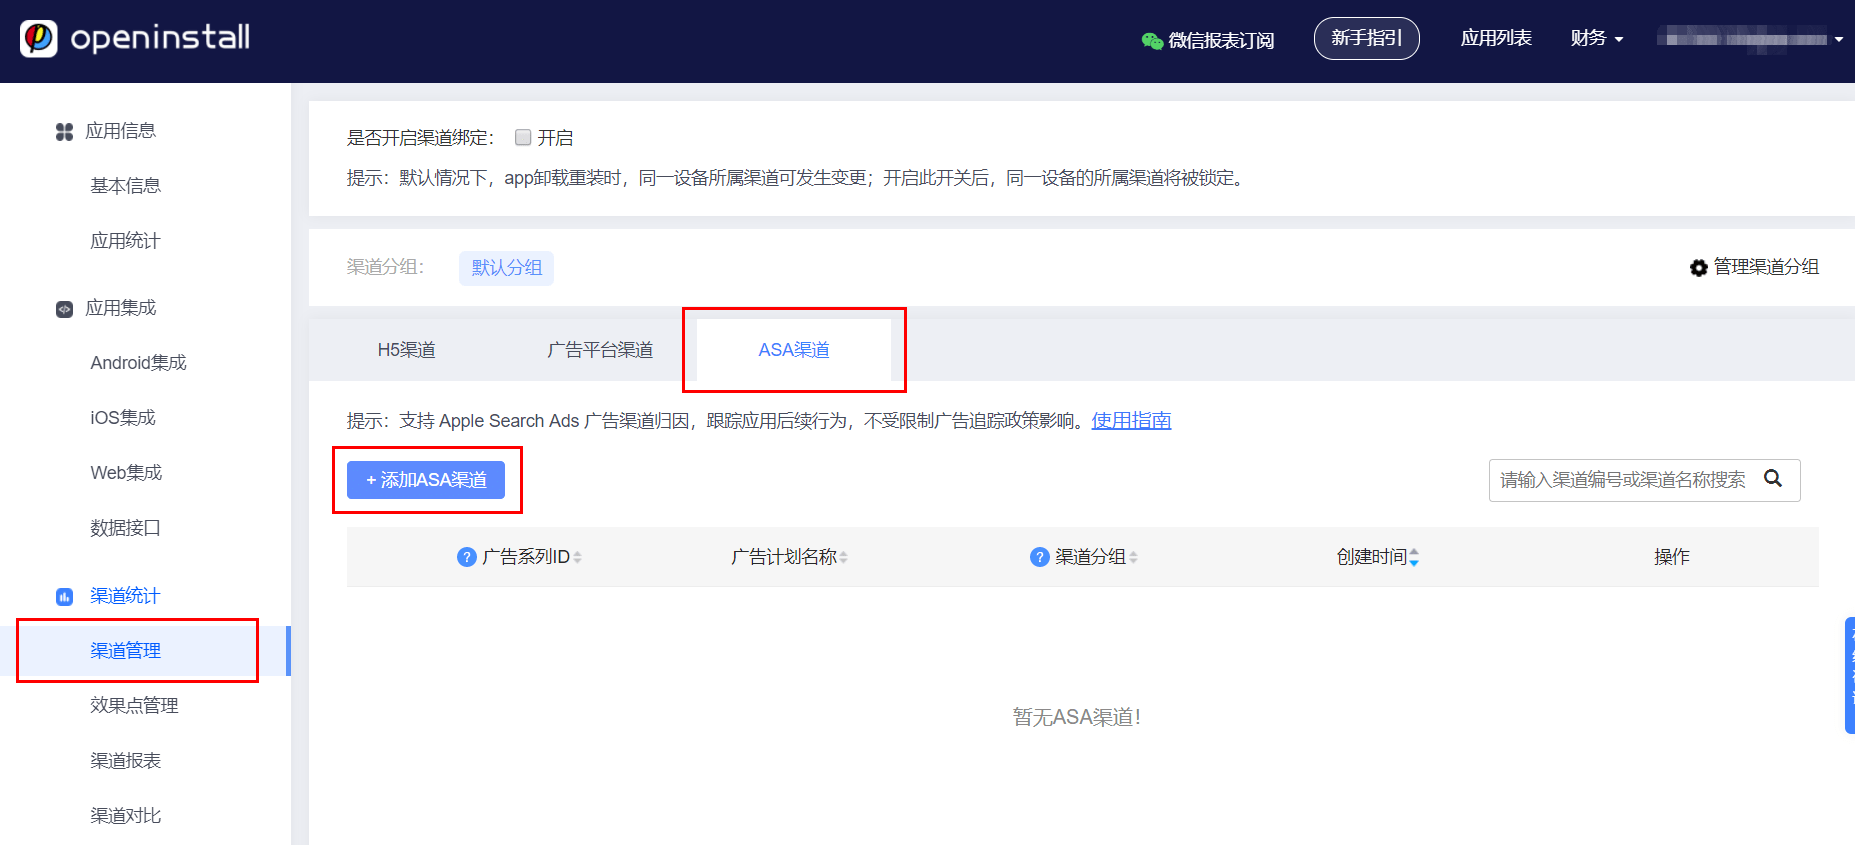Click the 应用集成 section icon

(x=64, y=309)
